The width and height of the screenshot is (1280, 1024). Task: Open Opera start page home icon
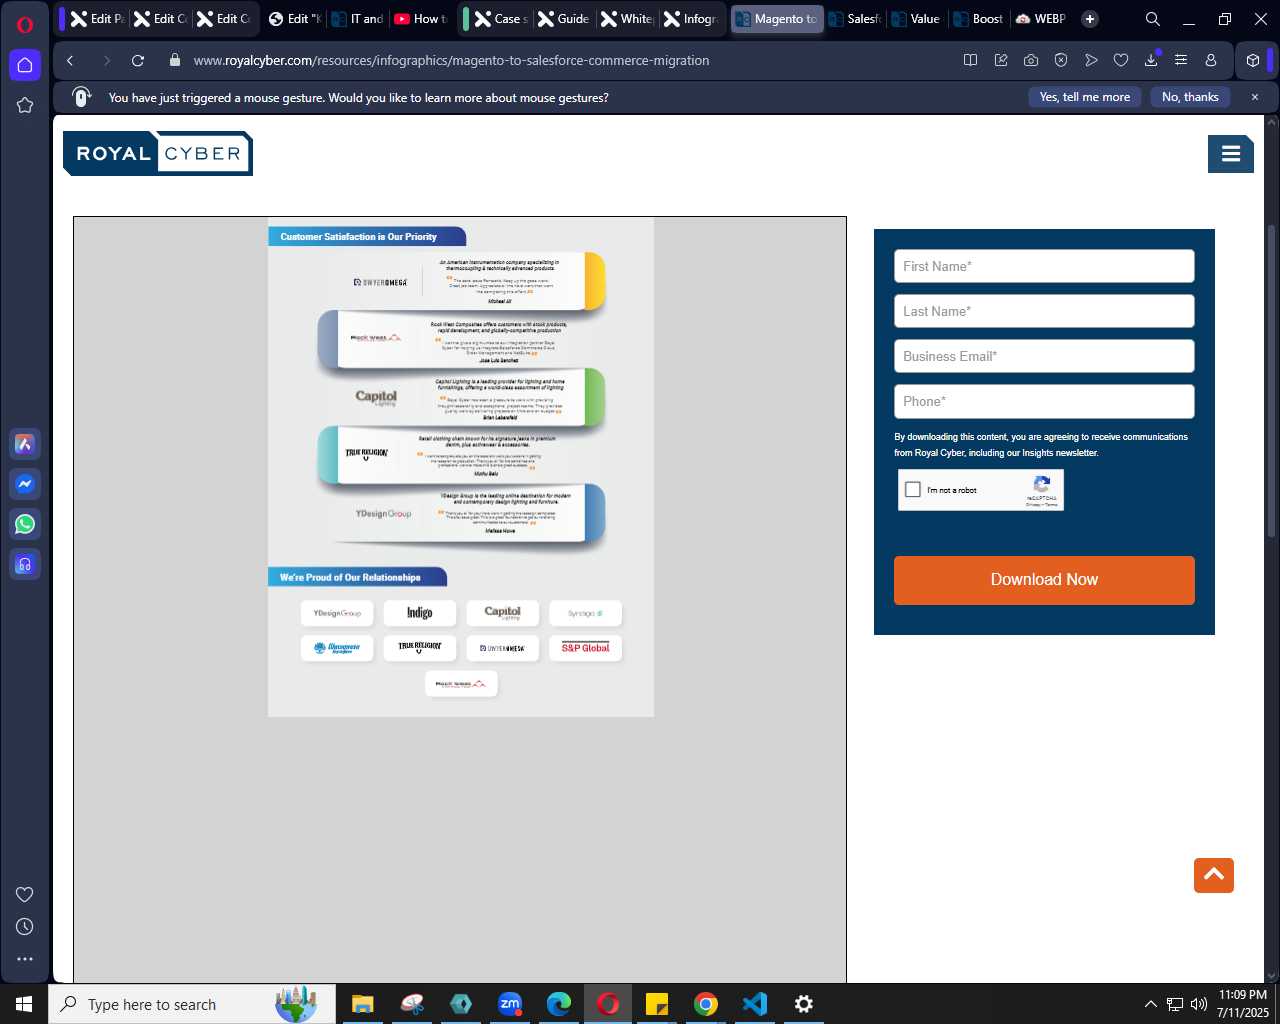coord(25,65)
